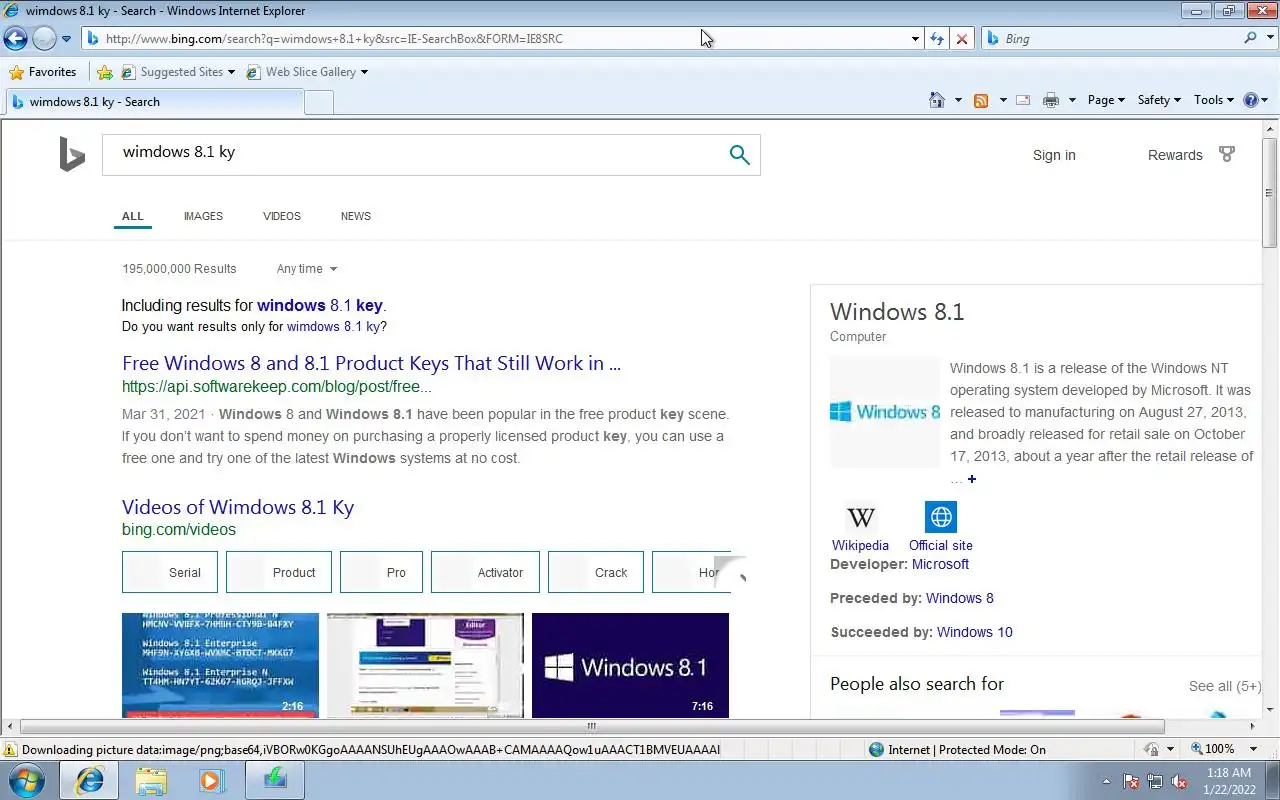This screenshot has width=1280, height=800.
Task: Open Windows Explorer folder on taskbar
Action: click(151, 780)
